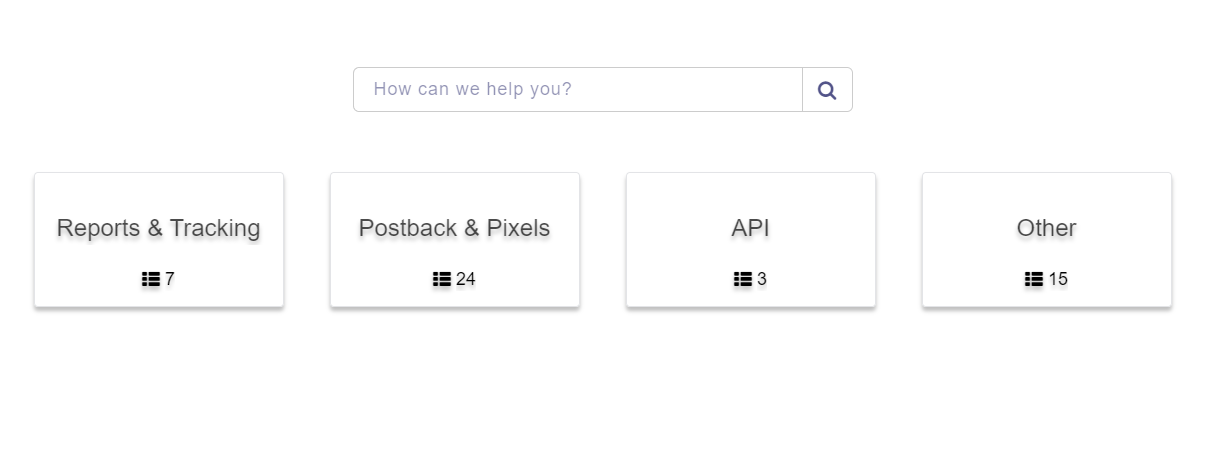This screenshot has height=458, width=1208.
Task: Click the list icon on the API card
Action: click(x=743, y=279)
